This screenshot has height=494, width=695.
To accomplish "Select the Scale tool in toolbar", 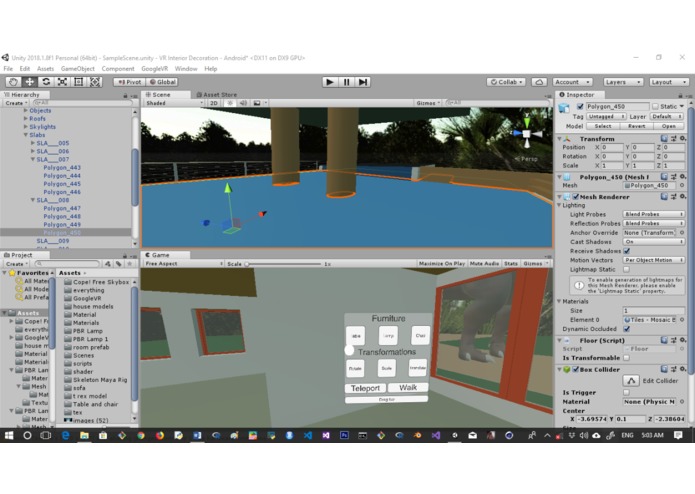I will (62, 82).
